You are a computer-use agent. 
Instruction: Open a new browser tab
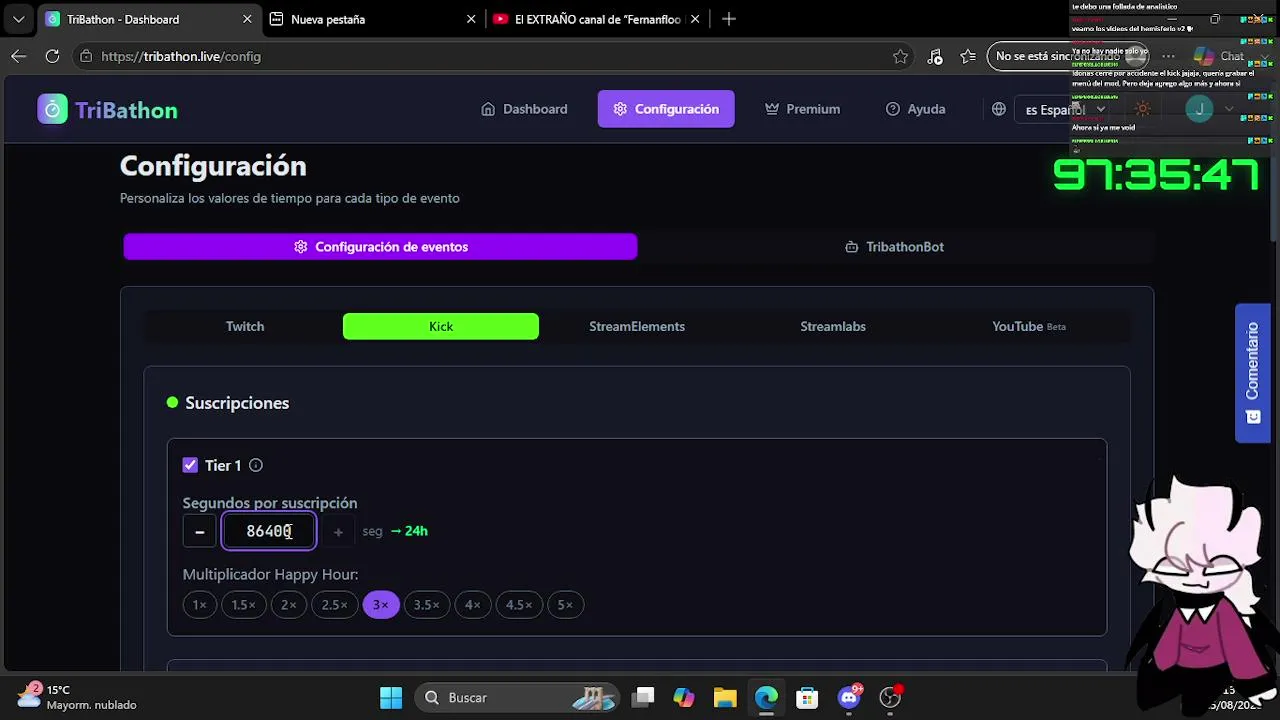(729, 19)
